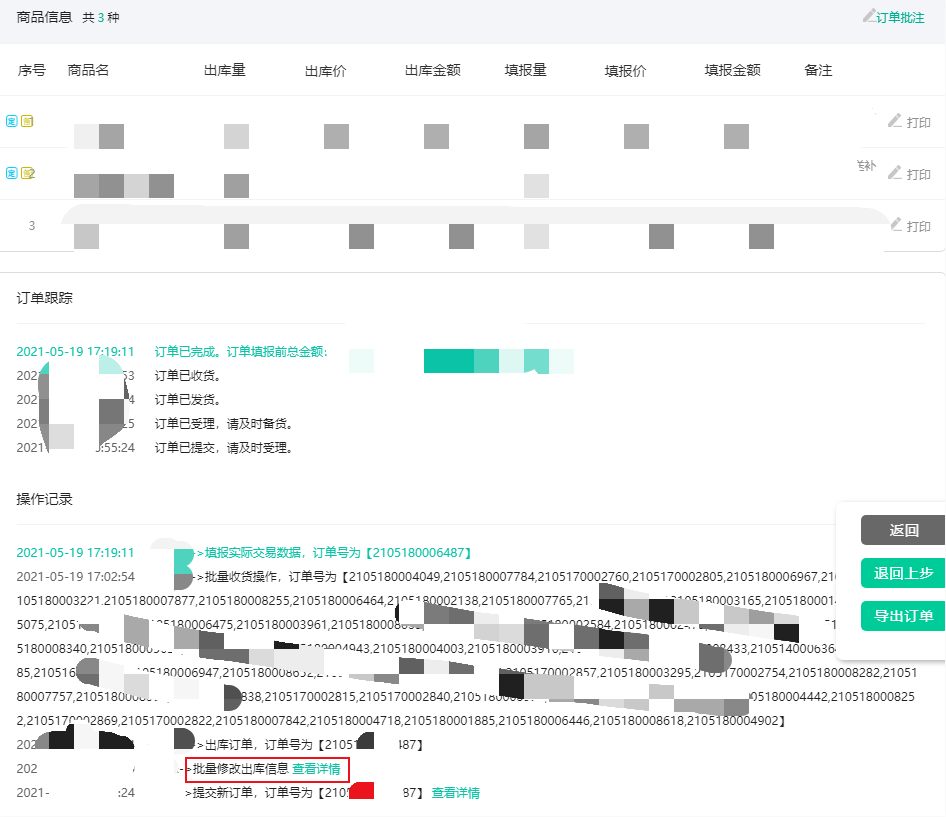Click the pencil icon next to 订单批注
The width and height of the screenshot is (946, 817).
pos(871,17)
